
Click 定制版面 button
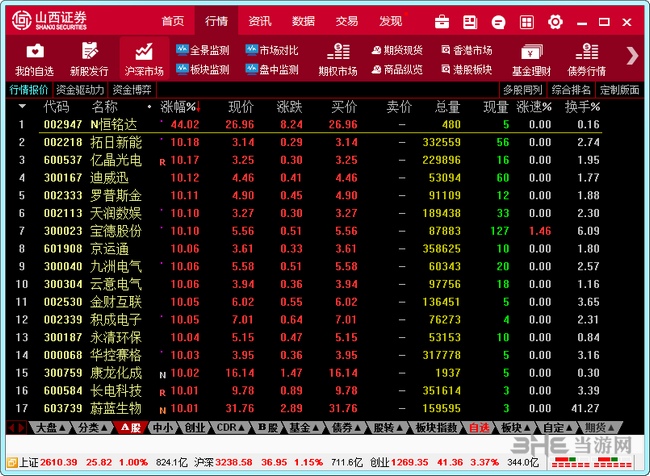[x=619, y=90]
